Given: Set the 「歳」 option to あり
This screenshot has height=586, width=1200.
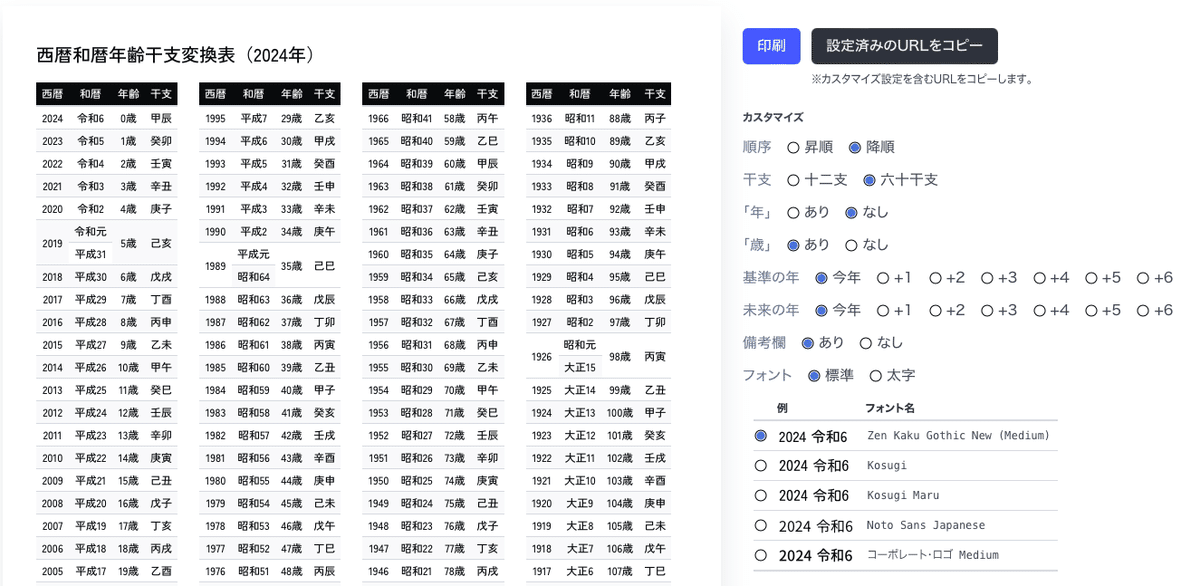Looking at the screenshot, I should 794,245.
